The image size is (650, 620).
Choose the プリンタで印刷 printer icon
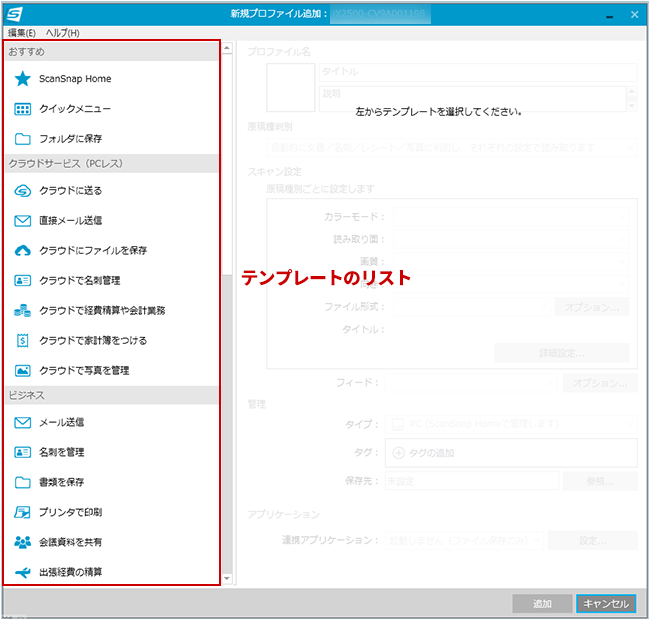click(22, 512)
